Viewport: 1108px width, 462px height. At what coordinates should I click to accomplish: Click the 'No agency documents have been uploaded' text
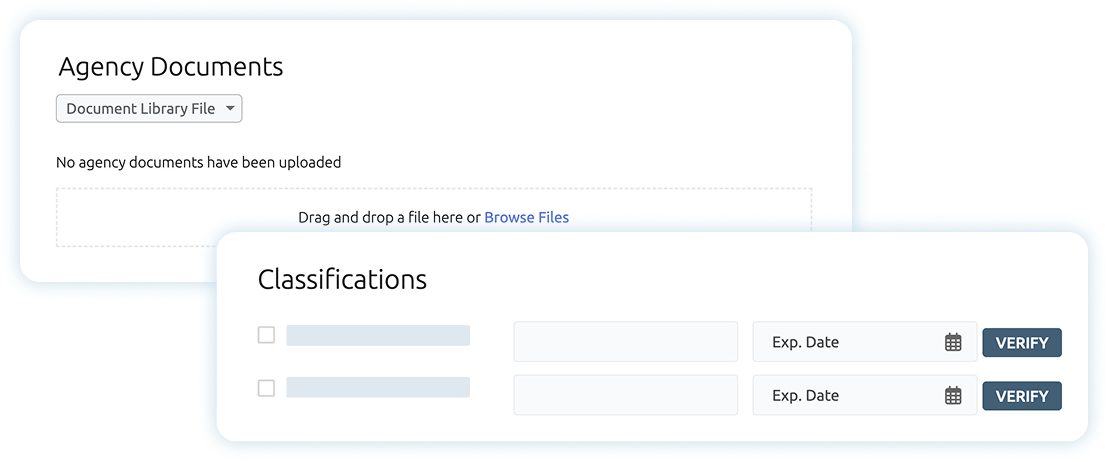pos(199,162)
